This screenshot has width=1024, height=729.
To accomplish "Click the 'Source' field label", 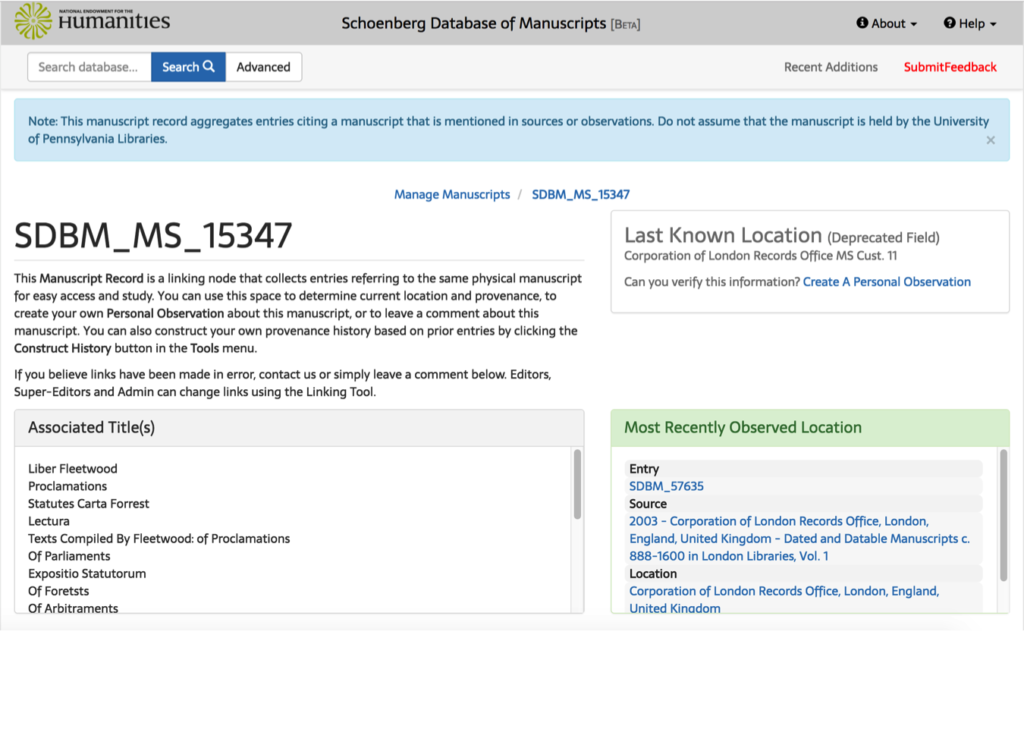I will [648, 504].
